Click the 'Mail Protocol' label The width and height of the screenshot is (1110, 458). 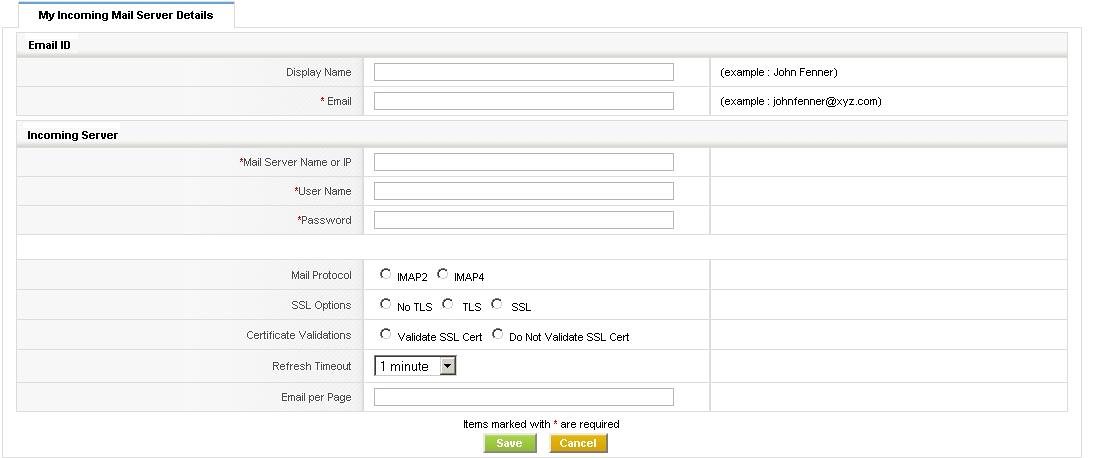click(321, 275)
